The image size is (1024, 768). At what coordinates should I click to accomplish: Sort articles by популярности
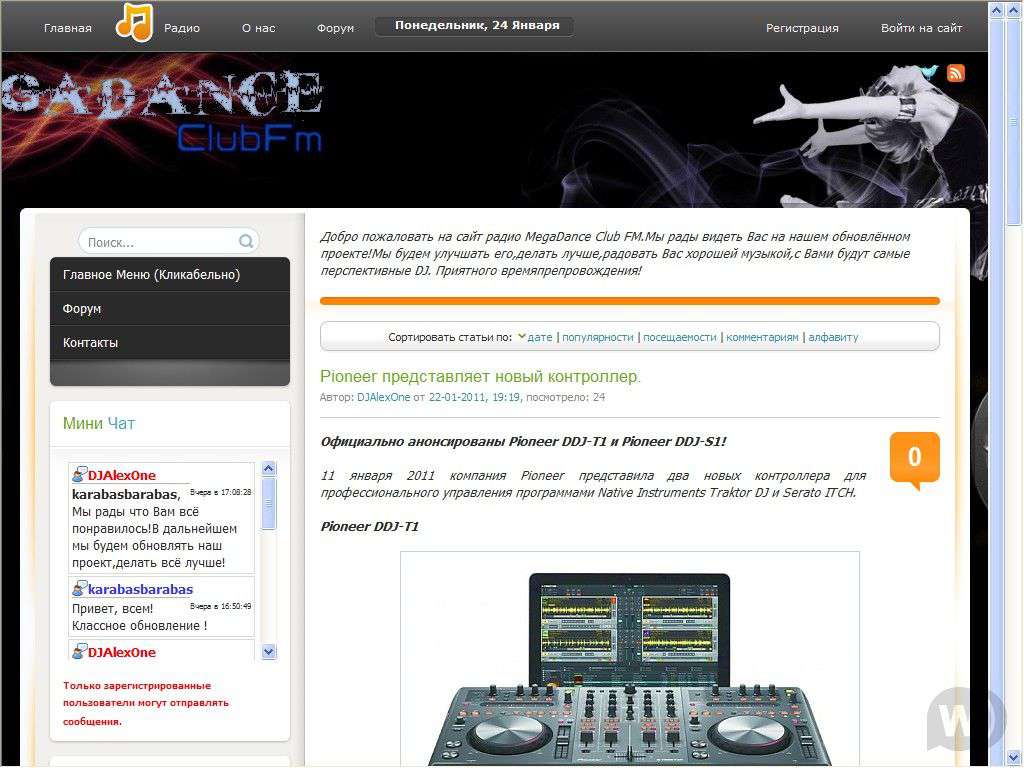pyautogui.click(x=598, y=338)
